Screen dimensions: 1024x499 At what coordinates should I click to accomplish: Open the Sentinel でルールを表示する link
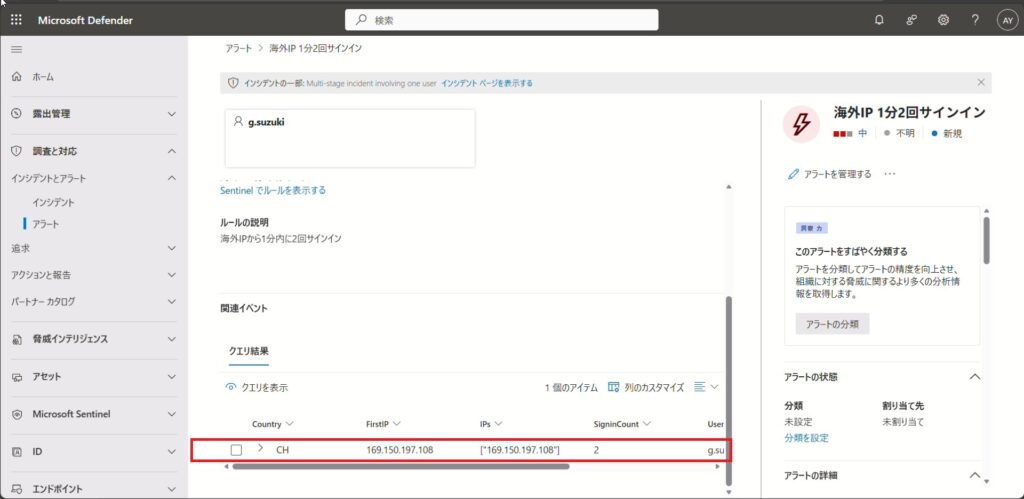[x=272, y=190]
